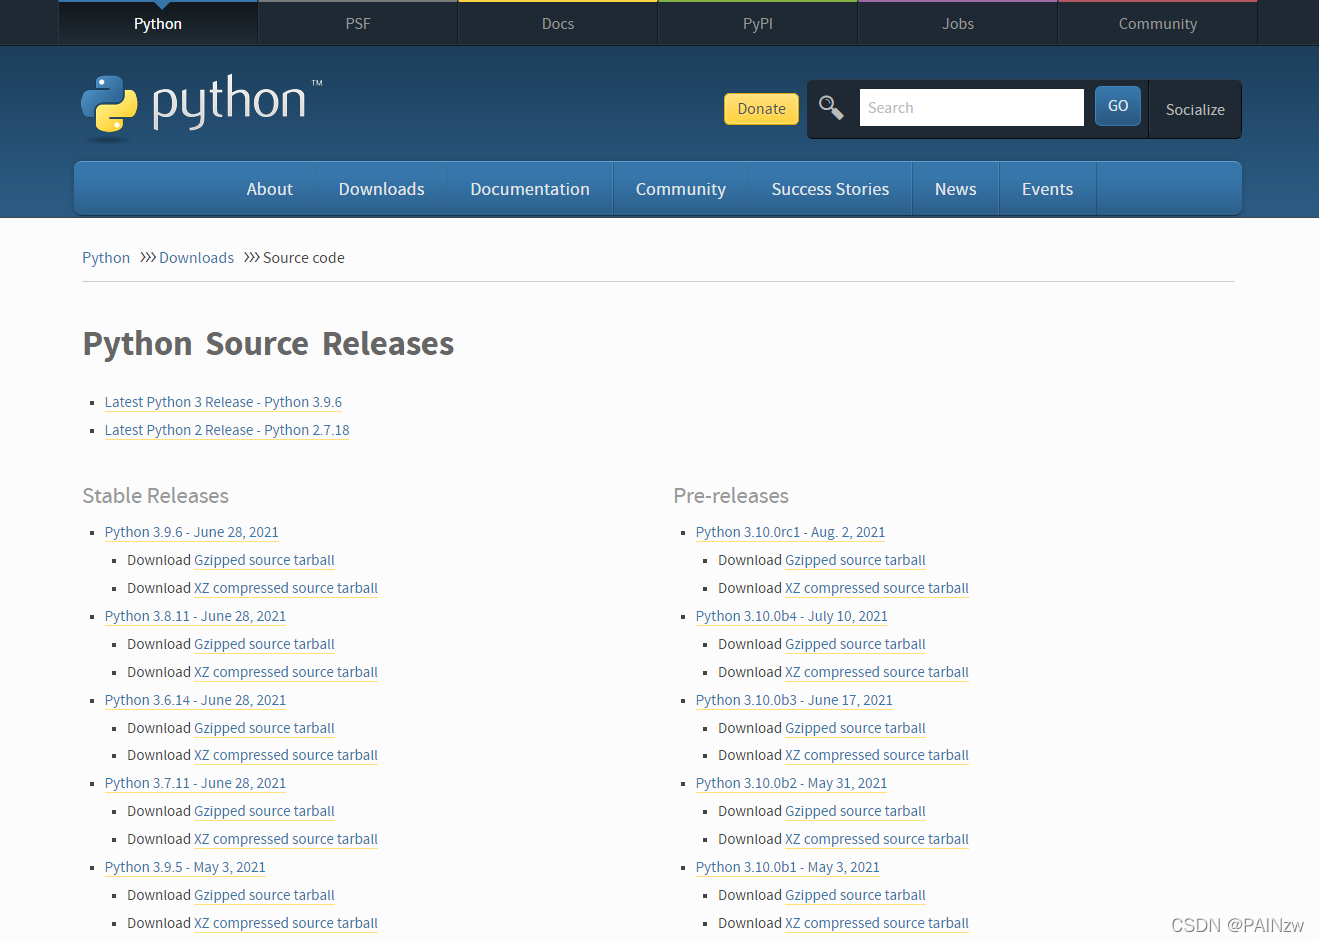Open Community in main navigation bar
This screenshot has width=1319, height=942.
click(681, 189)
